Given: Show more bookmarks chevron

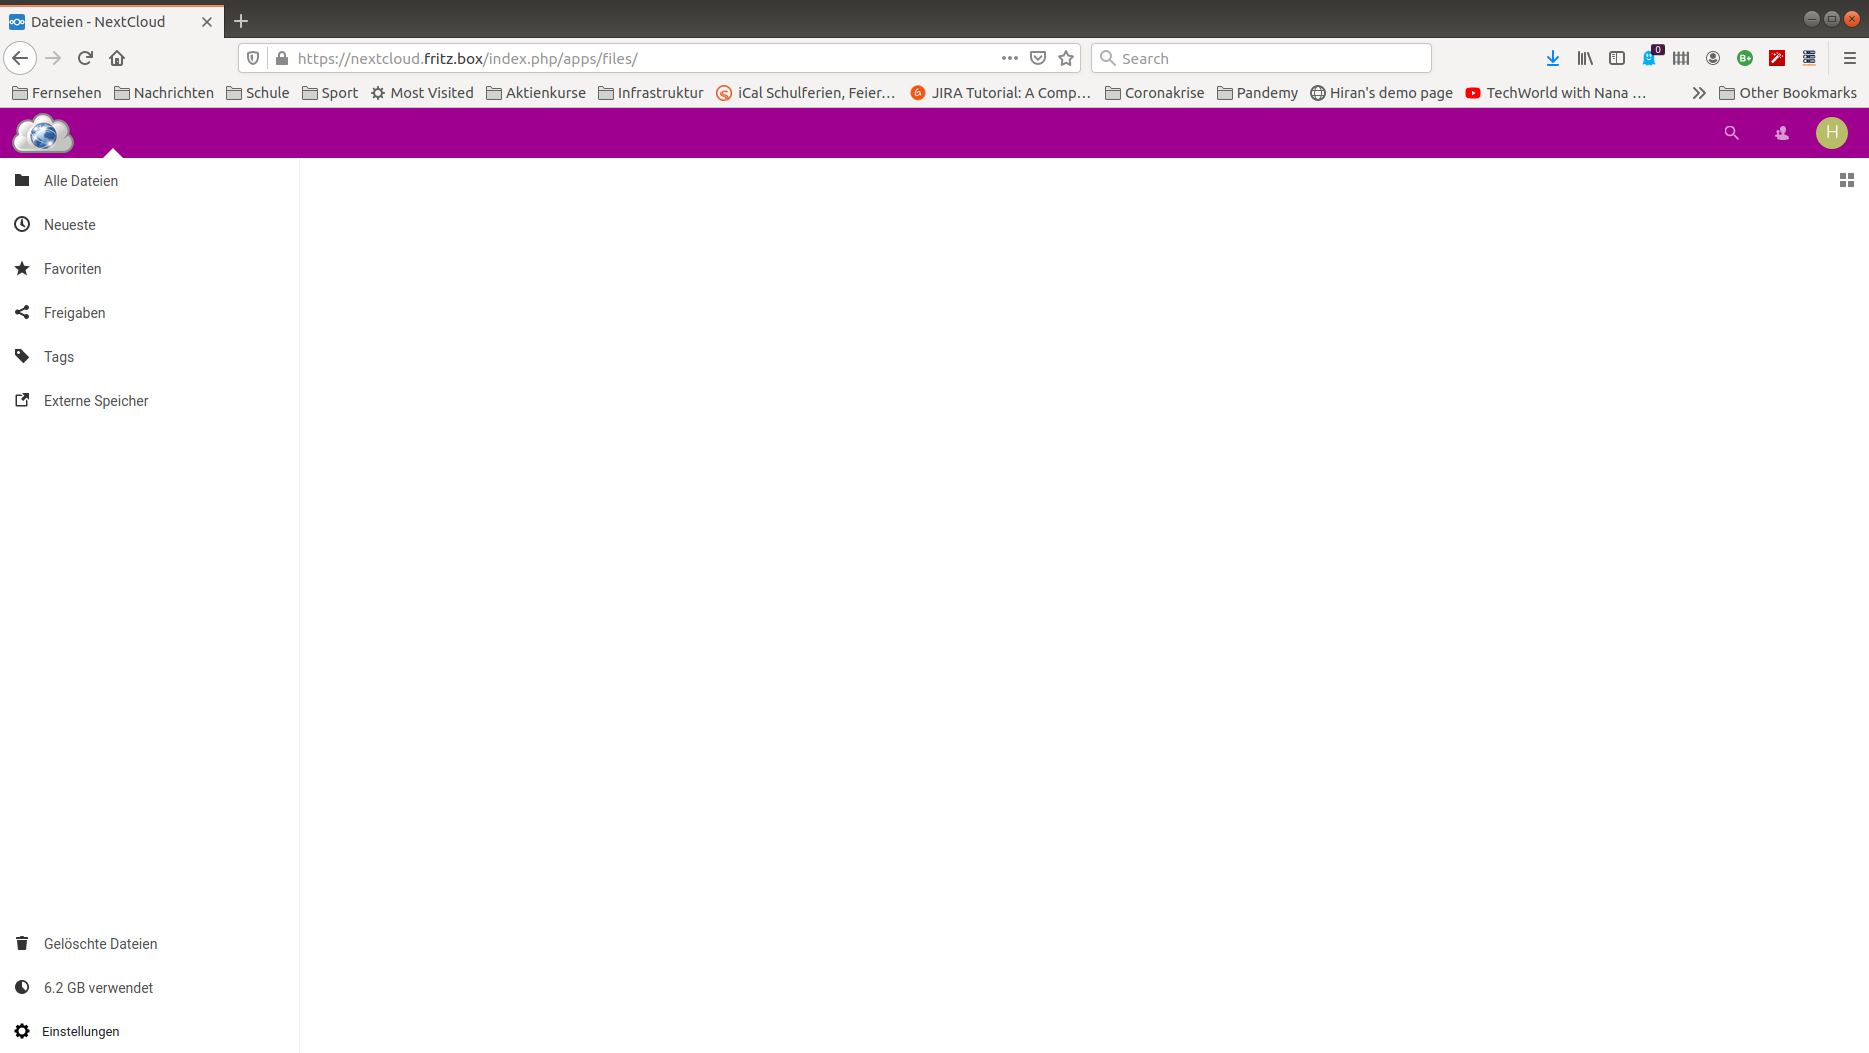Looking at the screenshot, I should tap(1699, 93).
